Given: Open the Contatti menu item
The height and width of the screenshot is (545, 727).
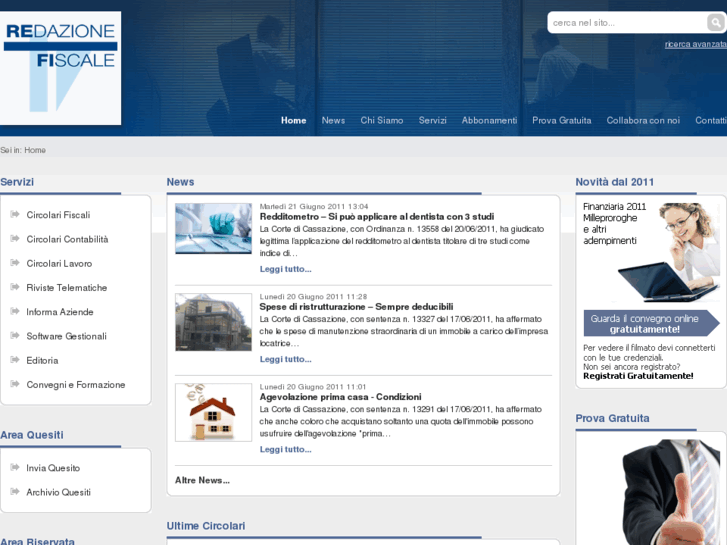Looking at the screenshot, I should pos(711,120).
